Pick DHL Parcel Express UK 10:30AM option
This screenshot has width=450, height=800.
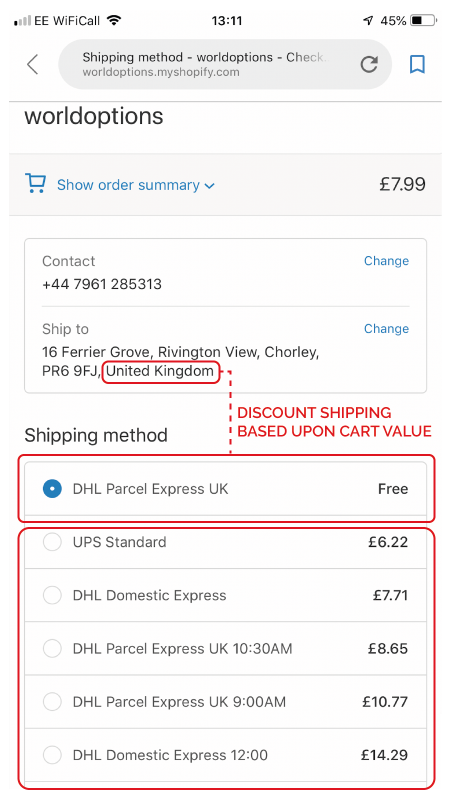click(x=226, y=648)
